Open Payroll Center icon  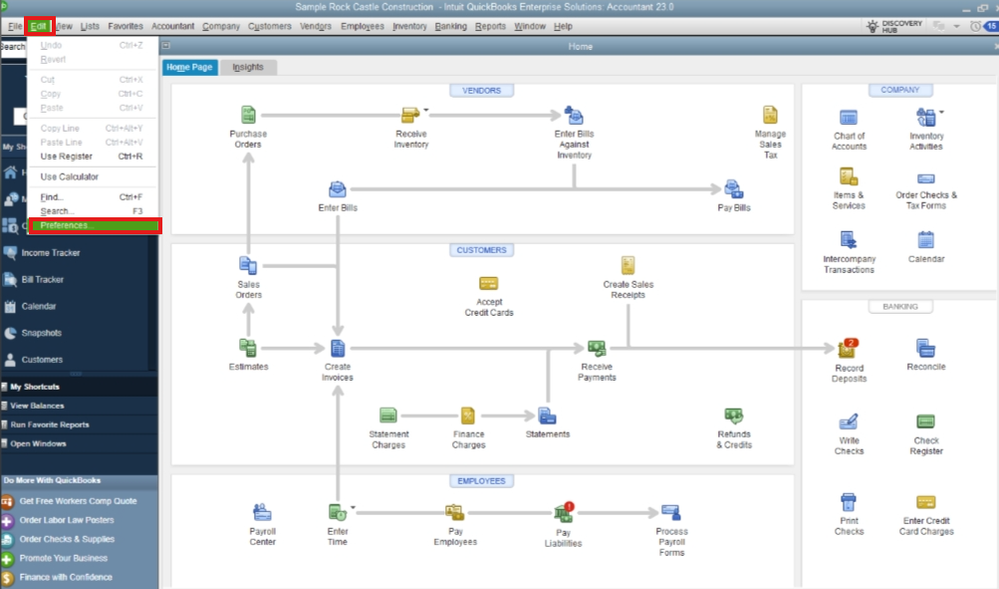(x=262, y=513)
